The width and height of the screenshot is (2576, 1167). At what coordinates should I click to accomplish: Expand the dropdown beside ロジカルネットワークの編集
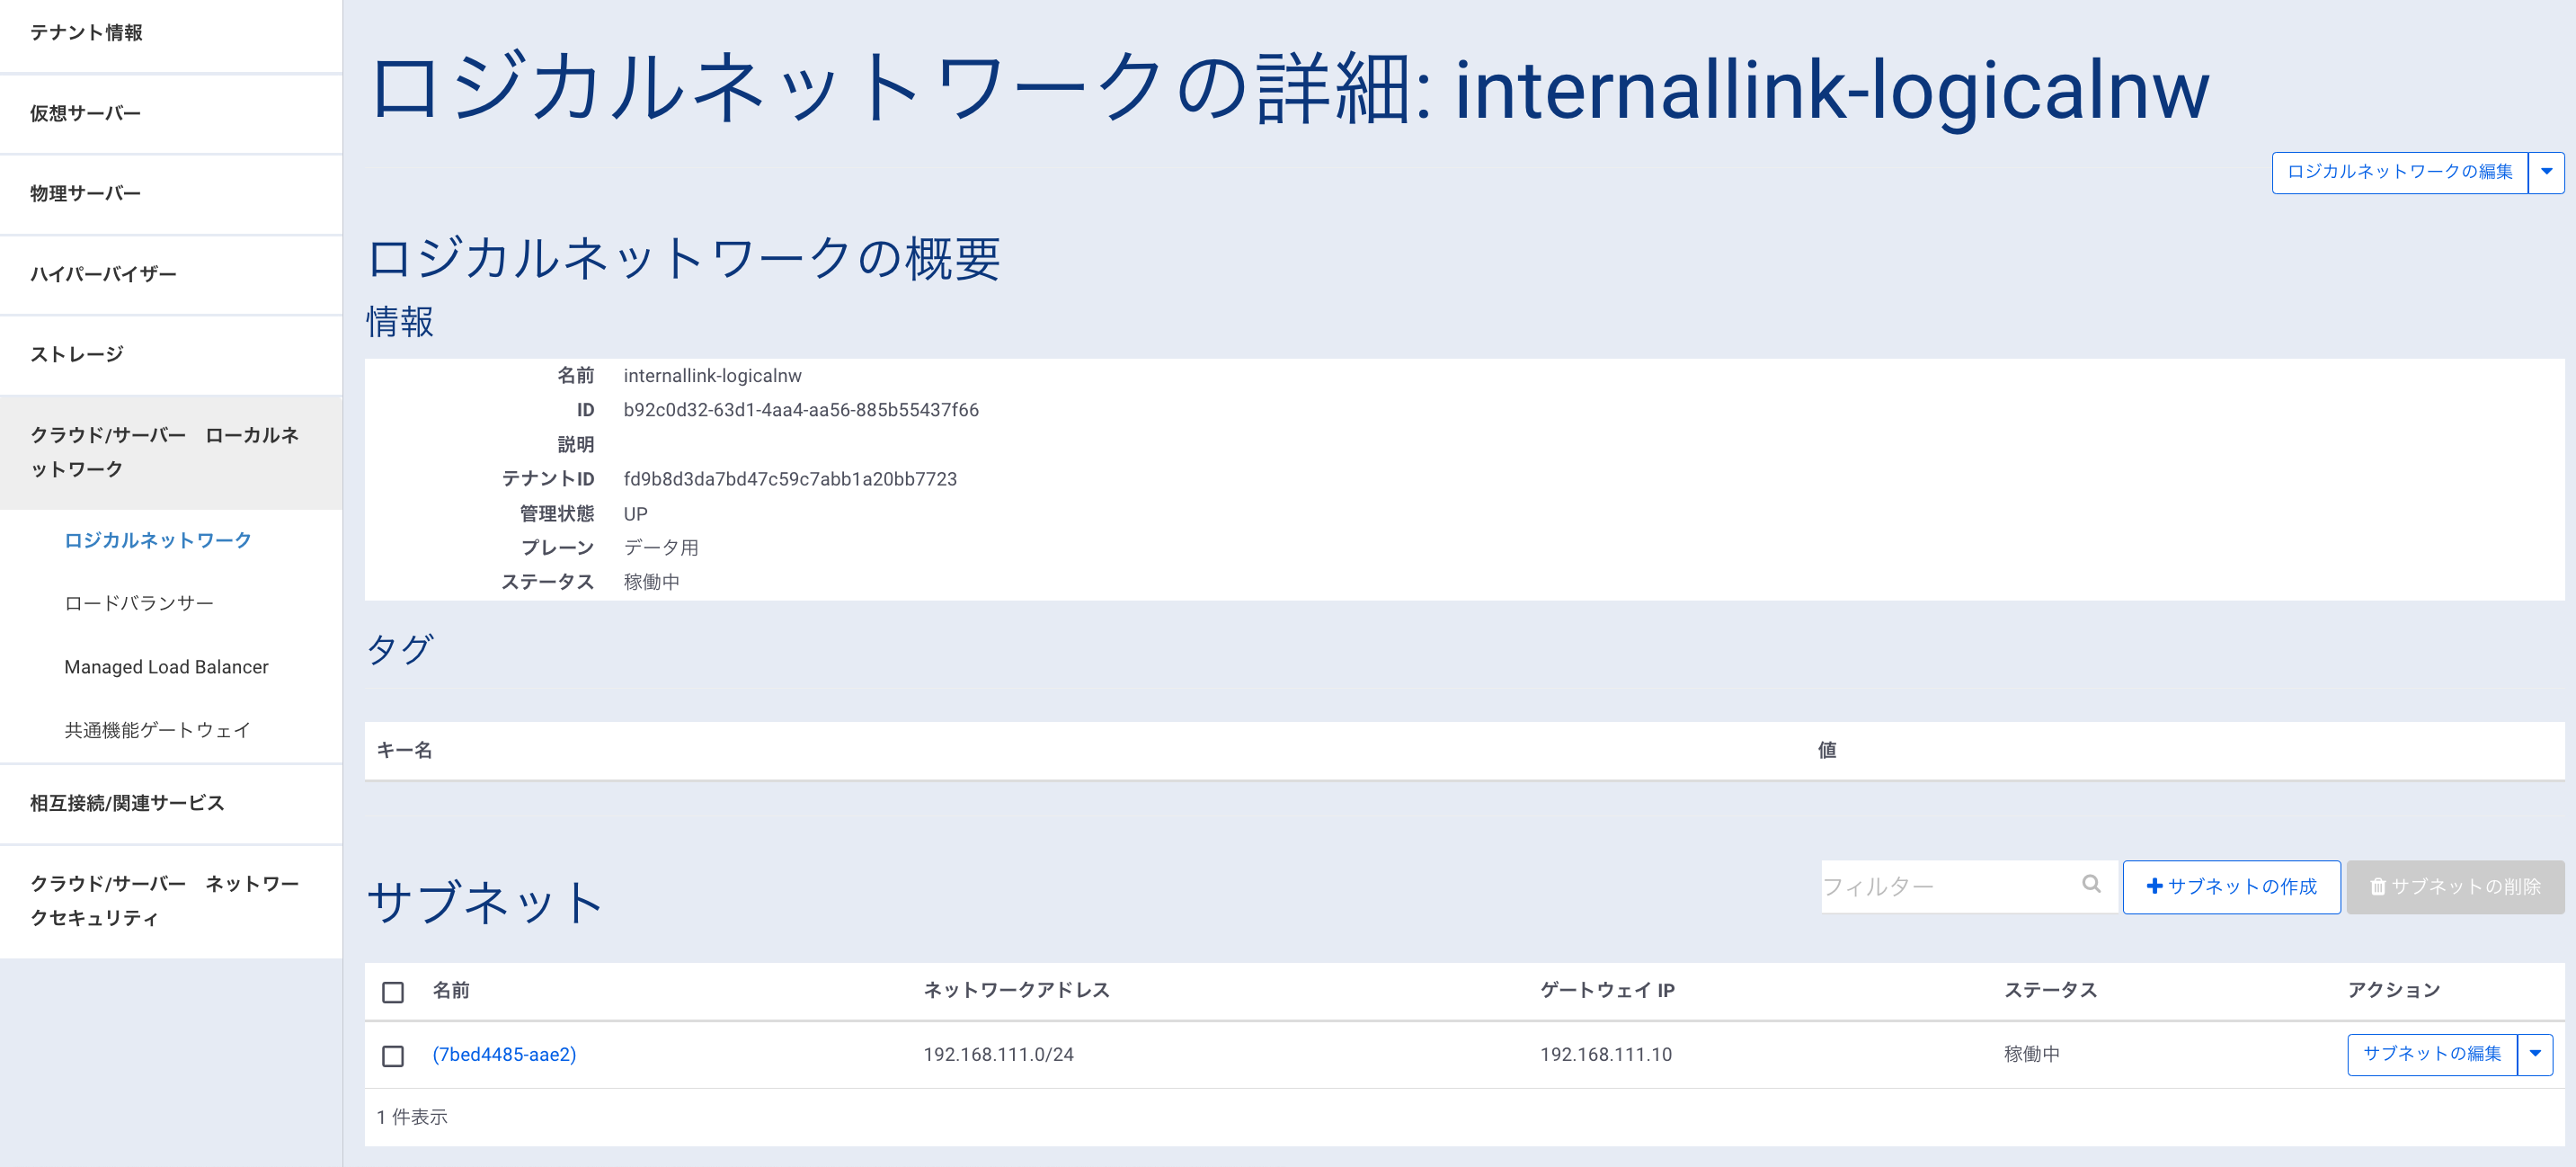point(2546,171)
